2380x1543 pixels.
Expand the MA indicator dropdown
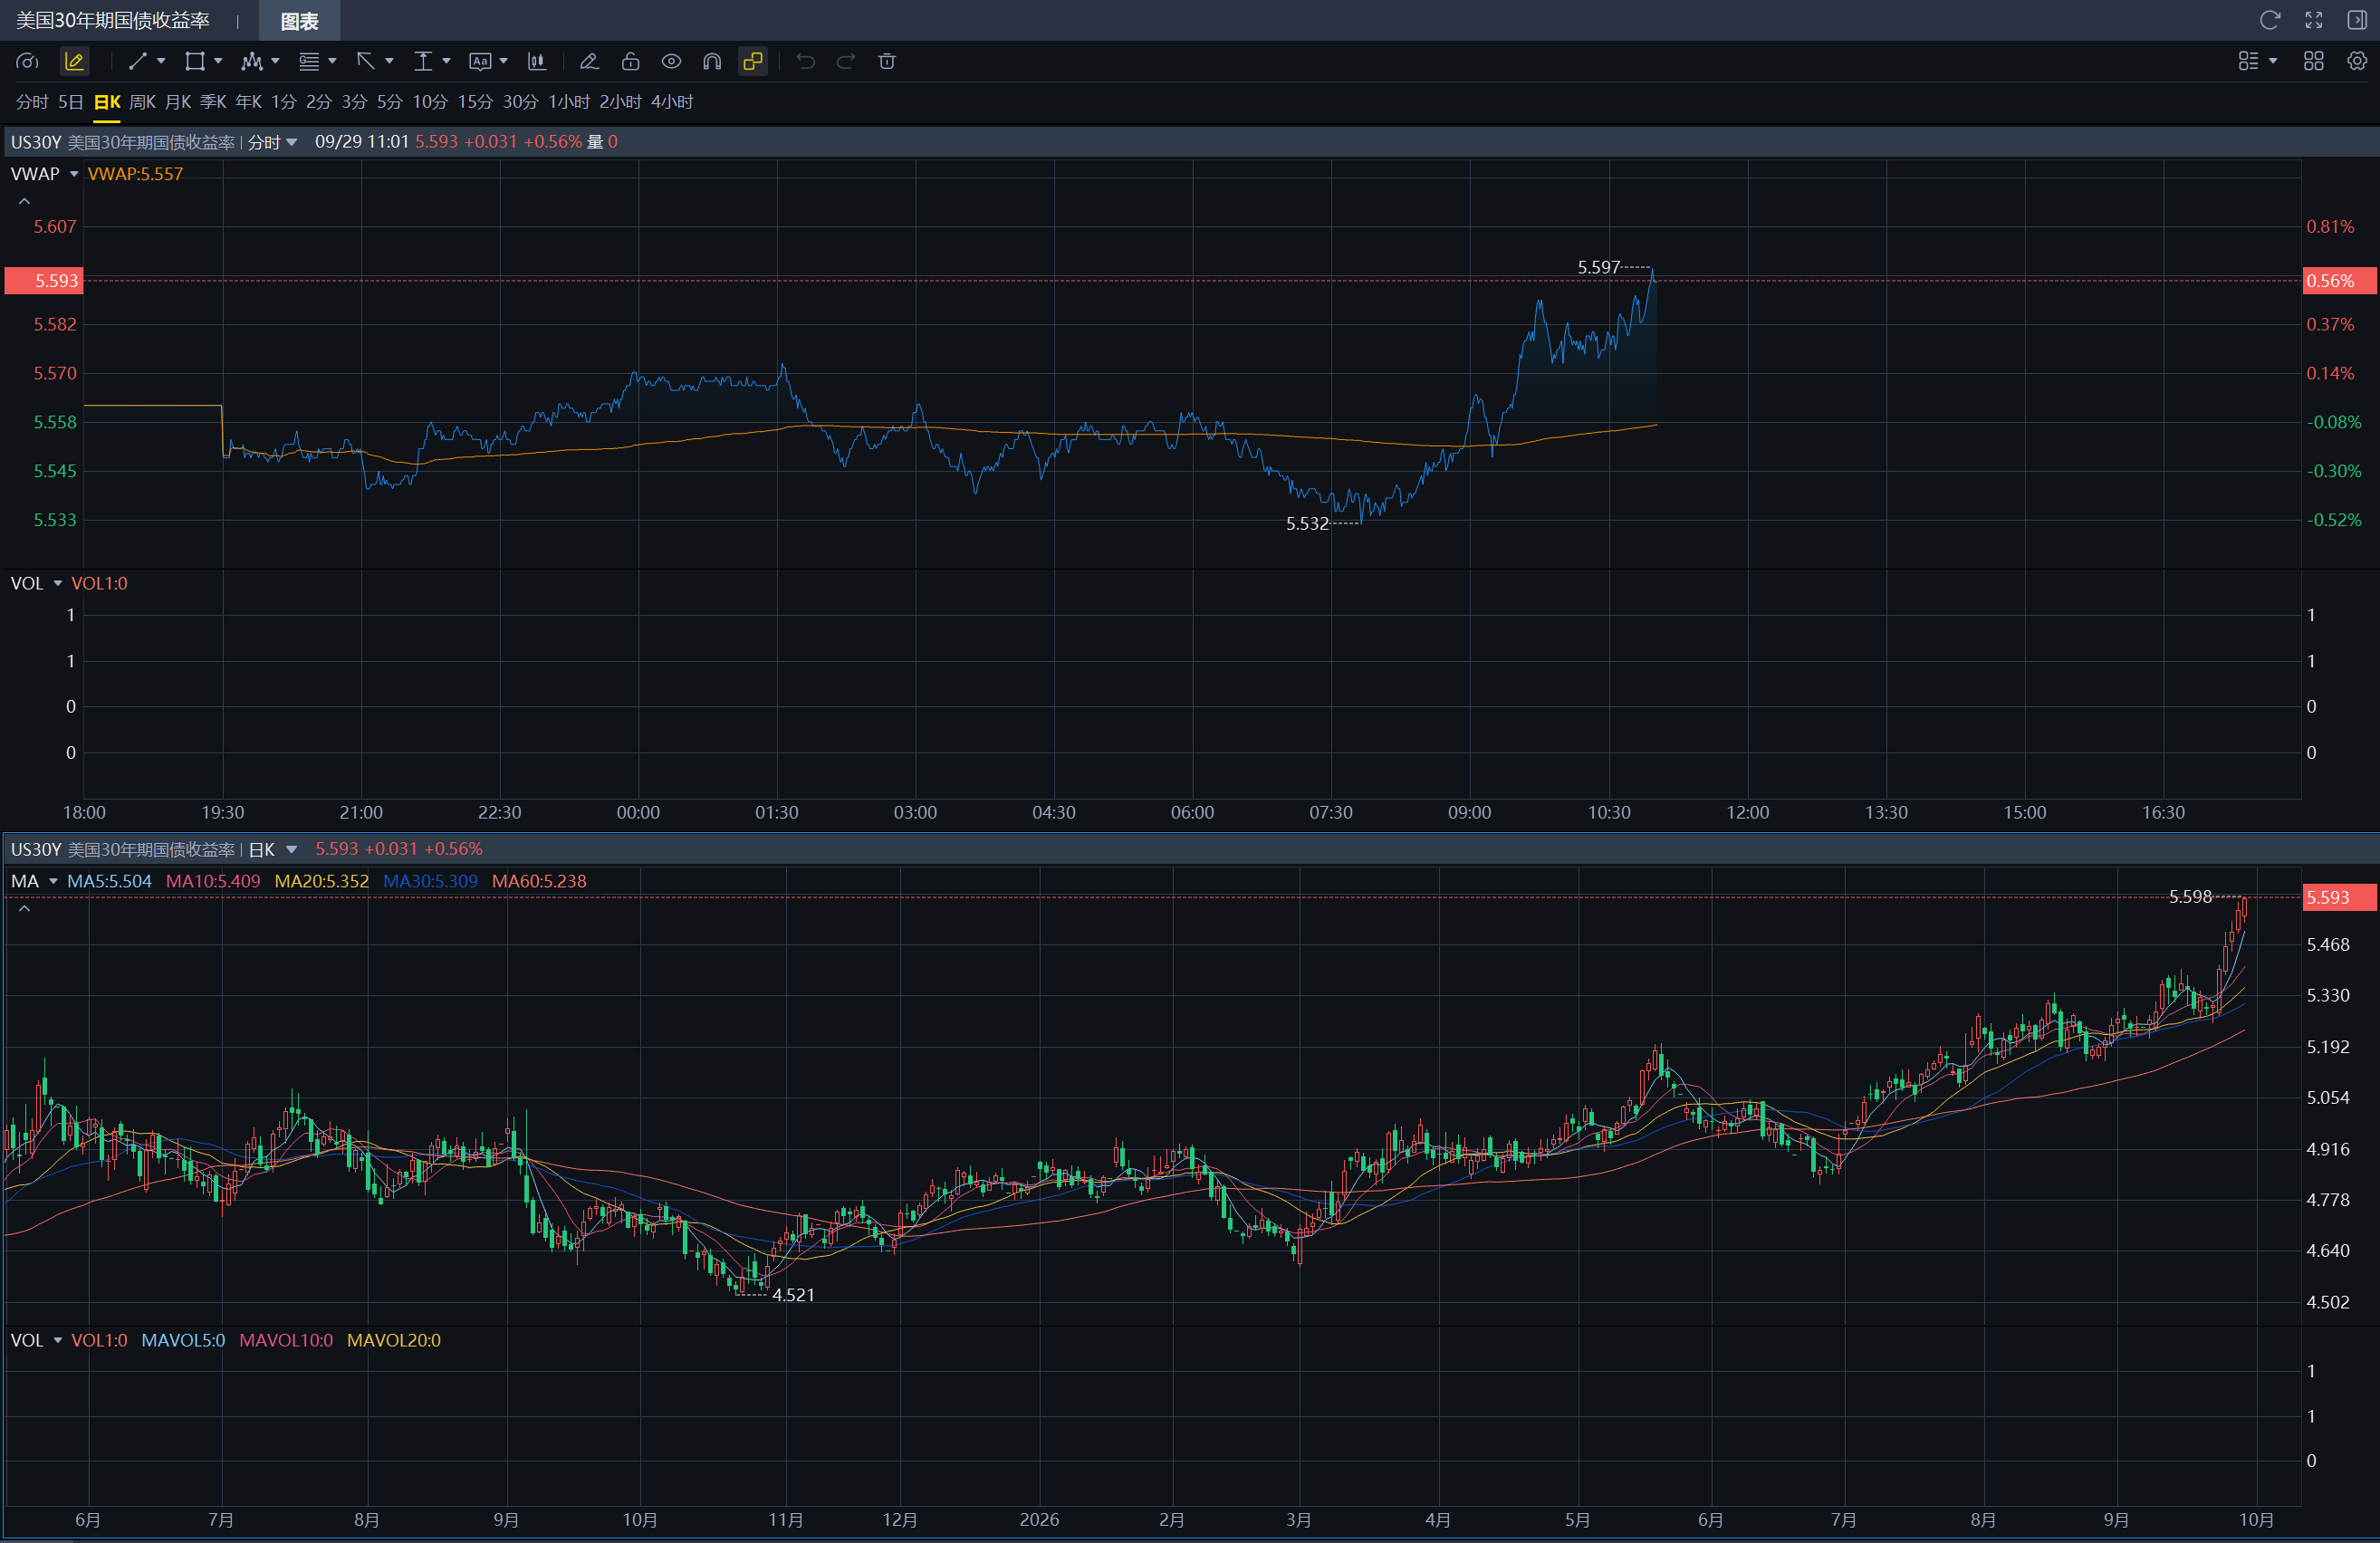pyautogui.click(x=53, y=881)
